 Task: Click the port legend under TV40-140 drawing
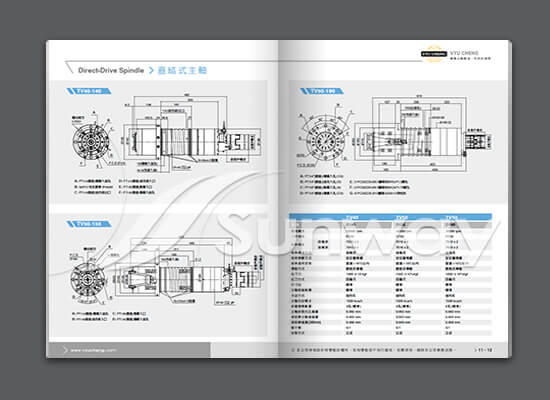click(115, 187)
